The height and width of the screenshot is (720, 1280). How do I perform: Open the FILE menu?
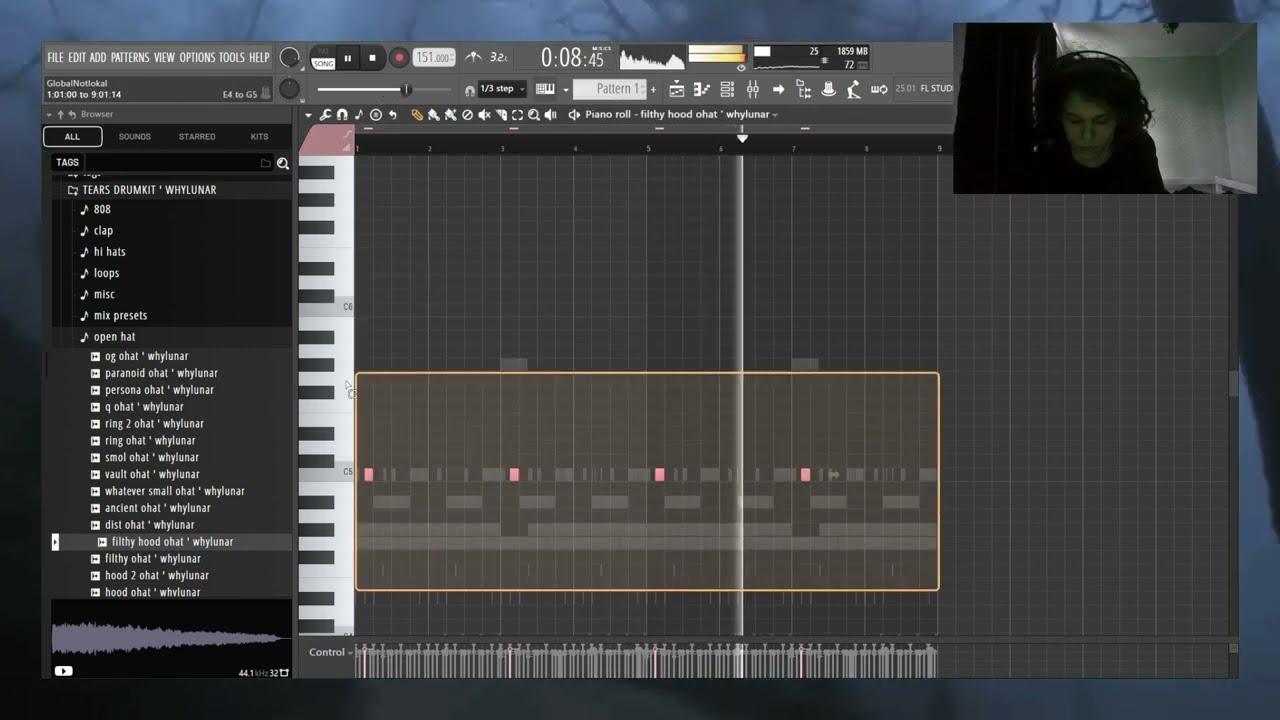coord(55,58)
